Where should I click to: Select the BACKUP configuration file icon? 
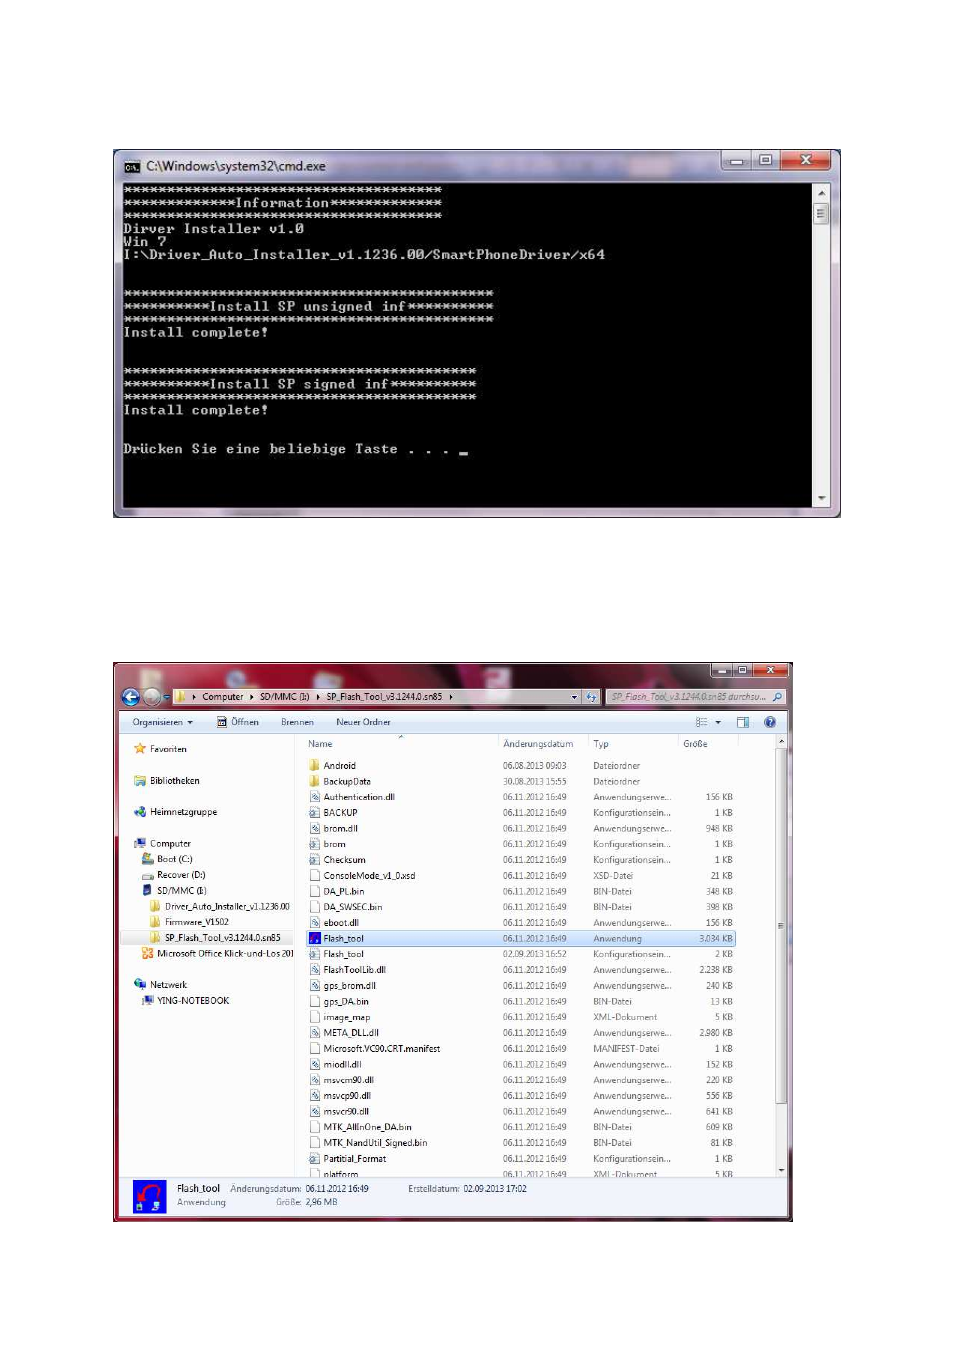[x=314, y=813]
